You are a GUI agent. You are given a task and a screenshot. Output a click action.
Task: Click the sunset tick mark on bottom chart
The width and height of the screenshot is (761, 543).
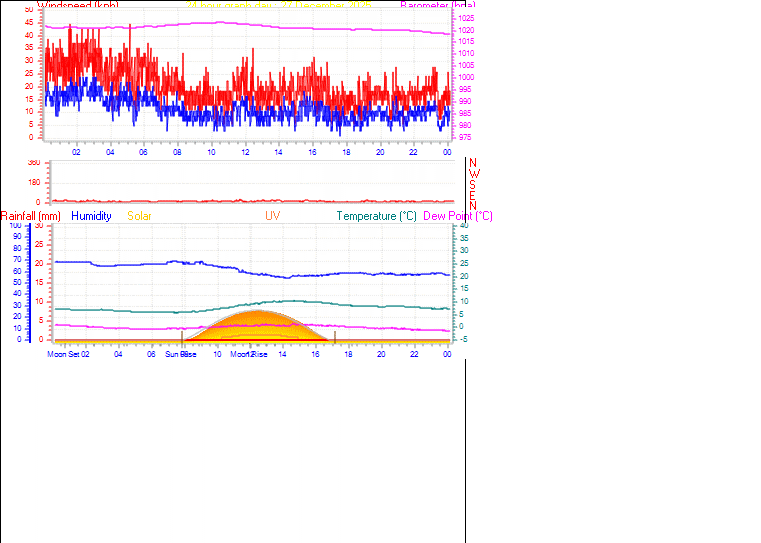pyautogui.click(x=335, y=337)
